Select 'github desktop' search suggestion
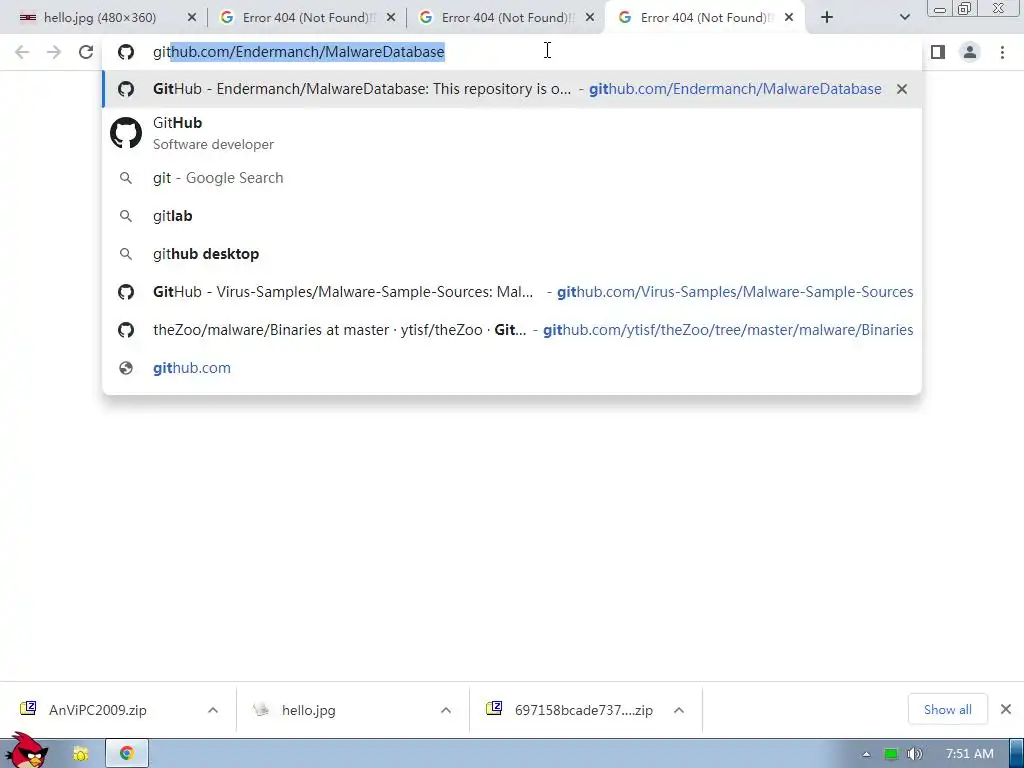 [512, 254]
